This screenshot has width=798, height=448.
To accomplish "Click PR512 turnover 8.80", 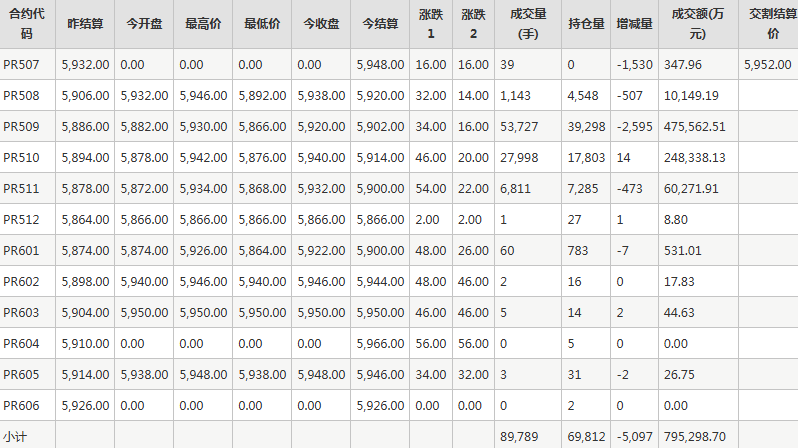I will pos(676,220).
